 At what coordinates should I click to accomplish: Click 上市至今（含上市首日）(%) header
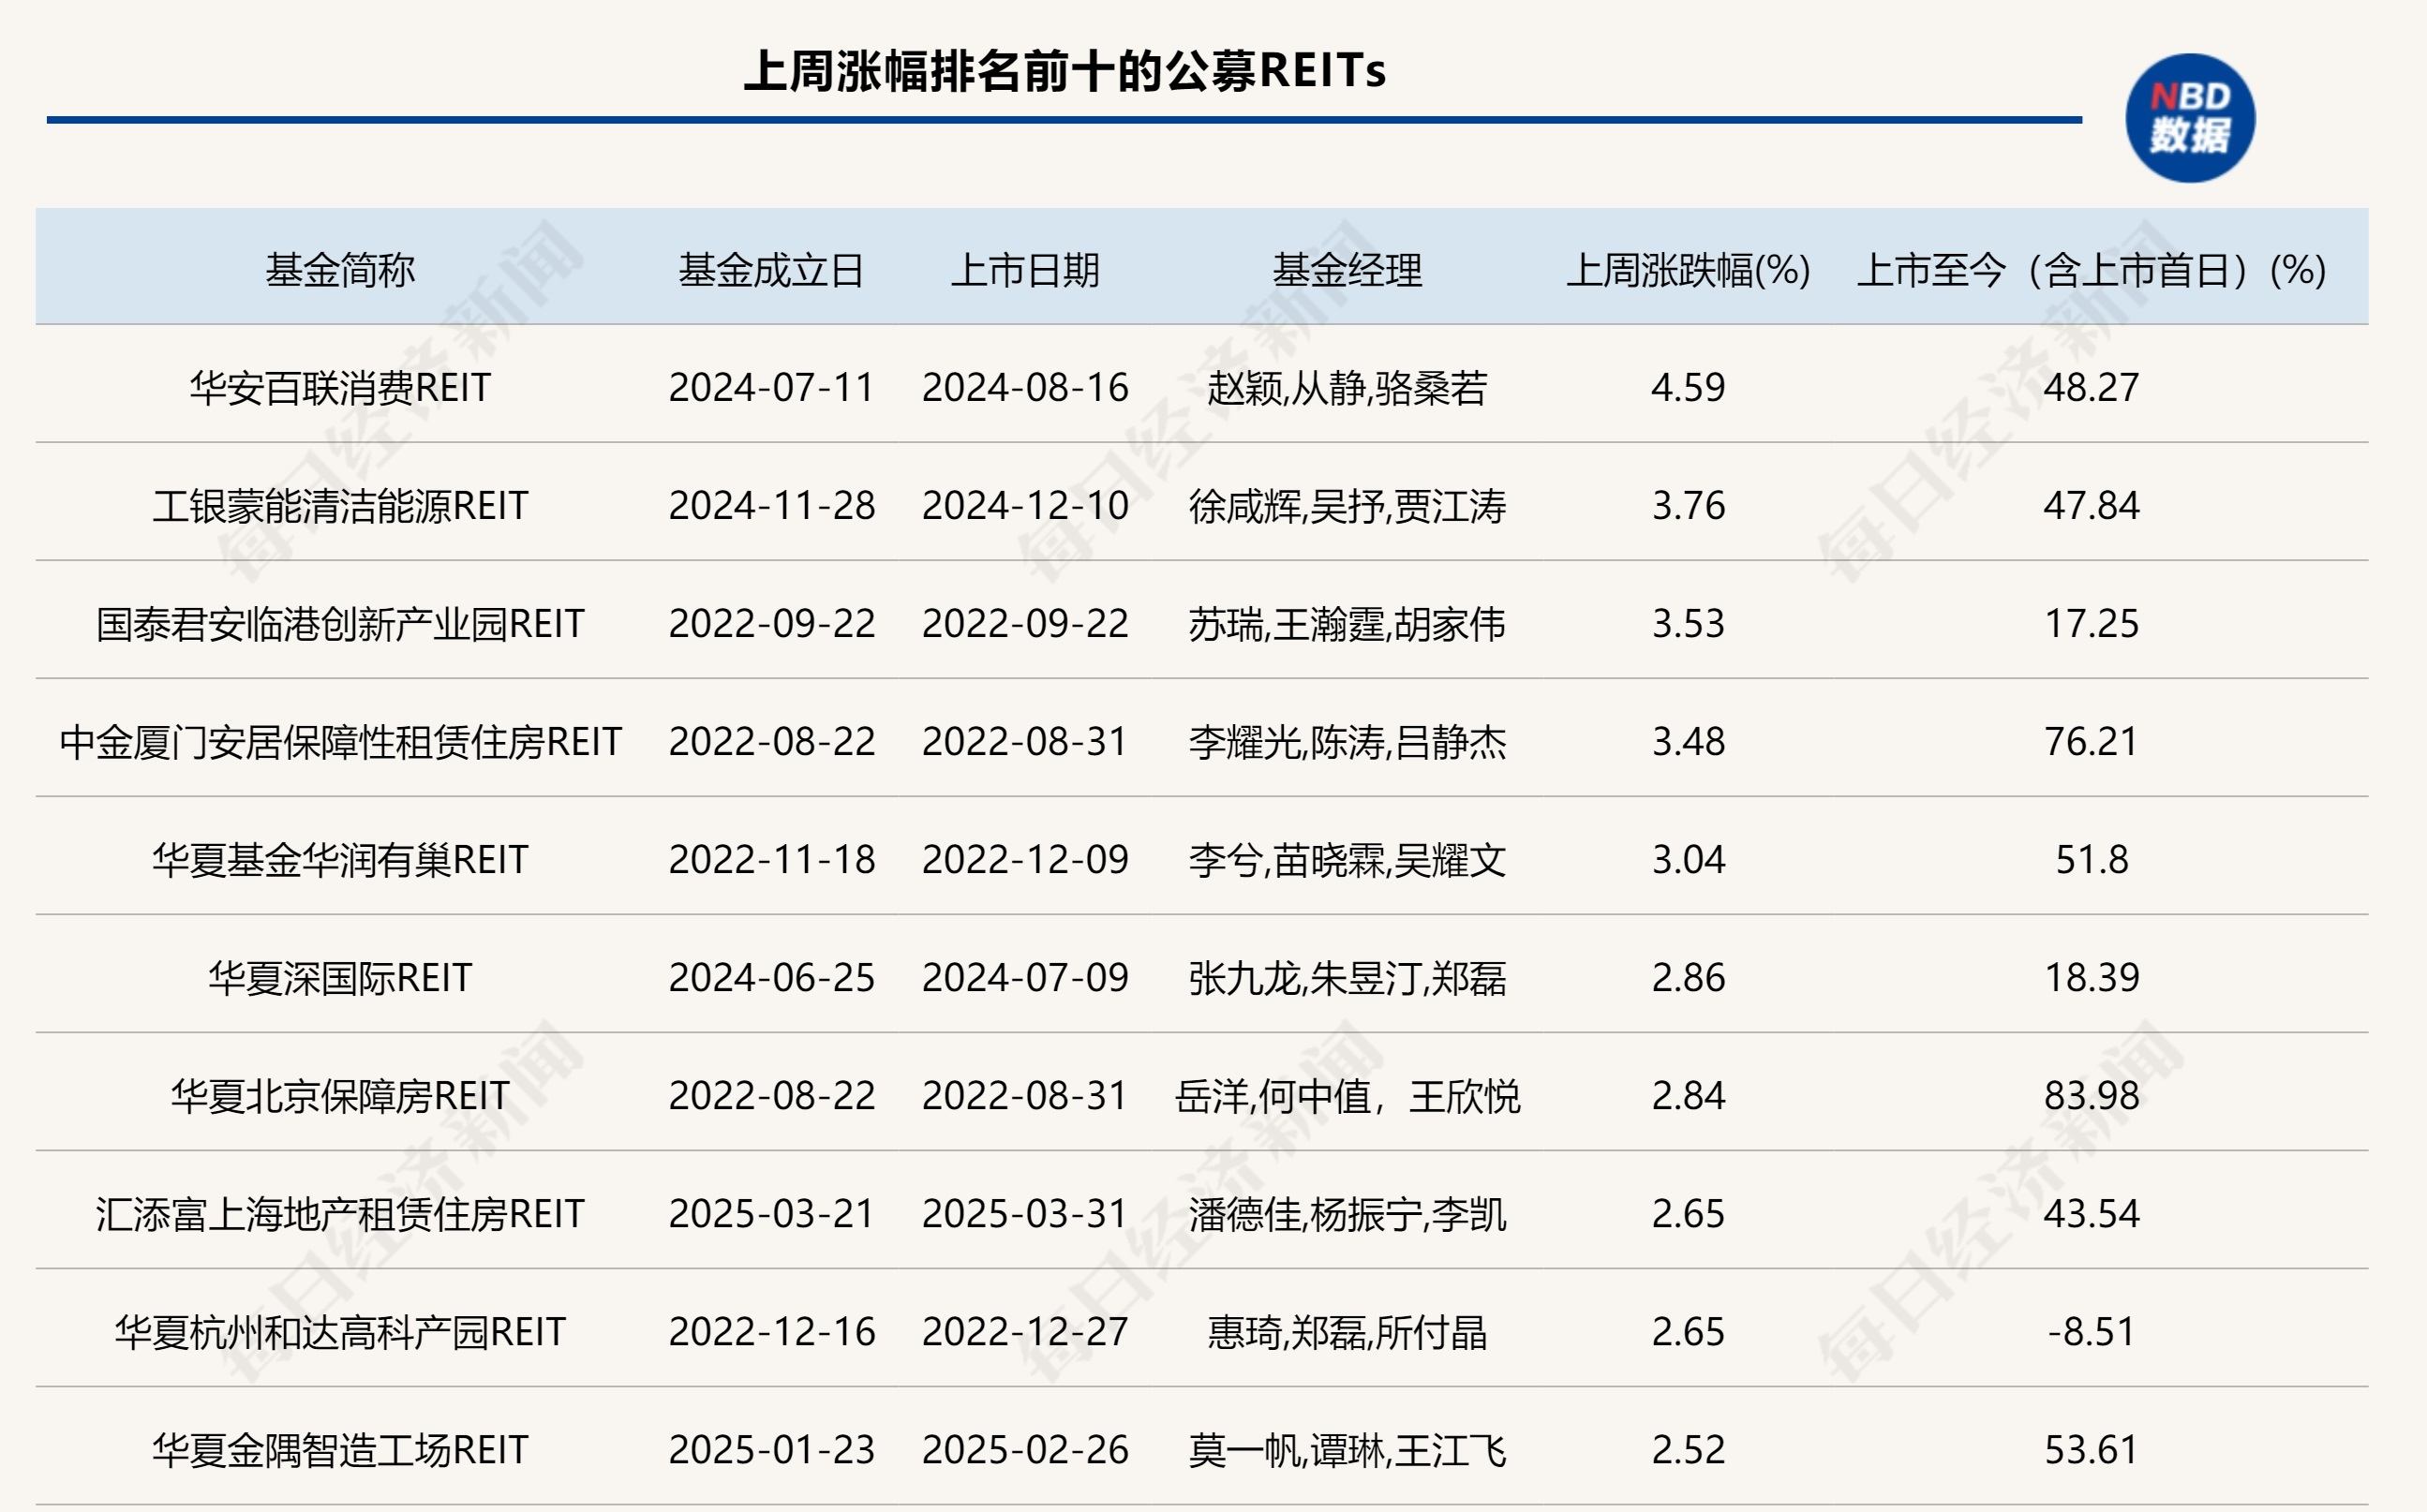2091,270
